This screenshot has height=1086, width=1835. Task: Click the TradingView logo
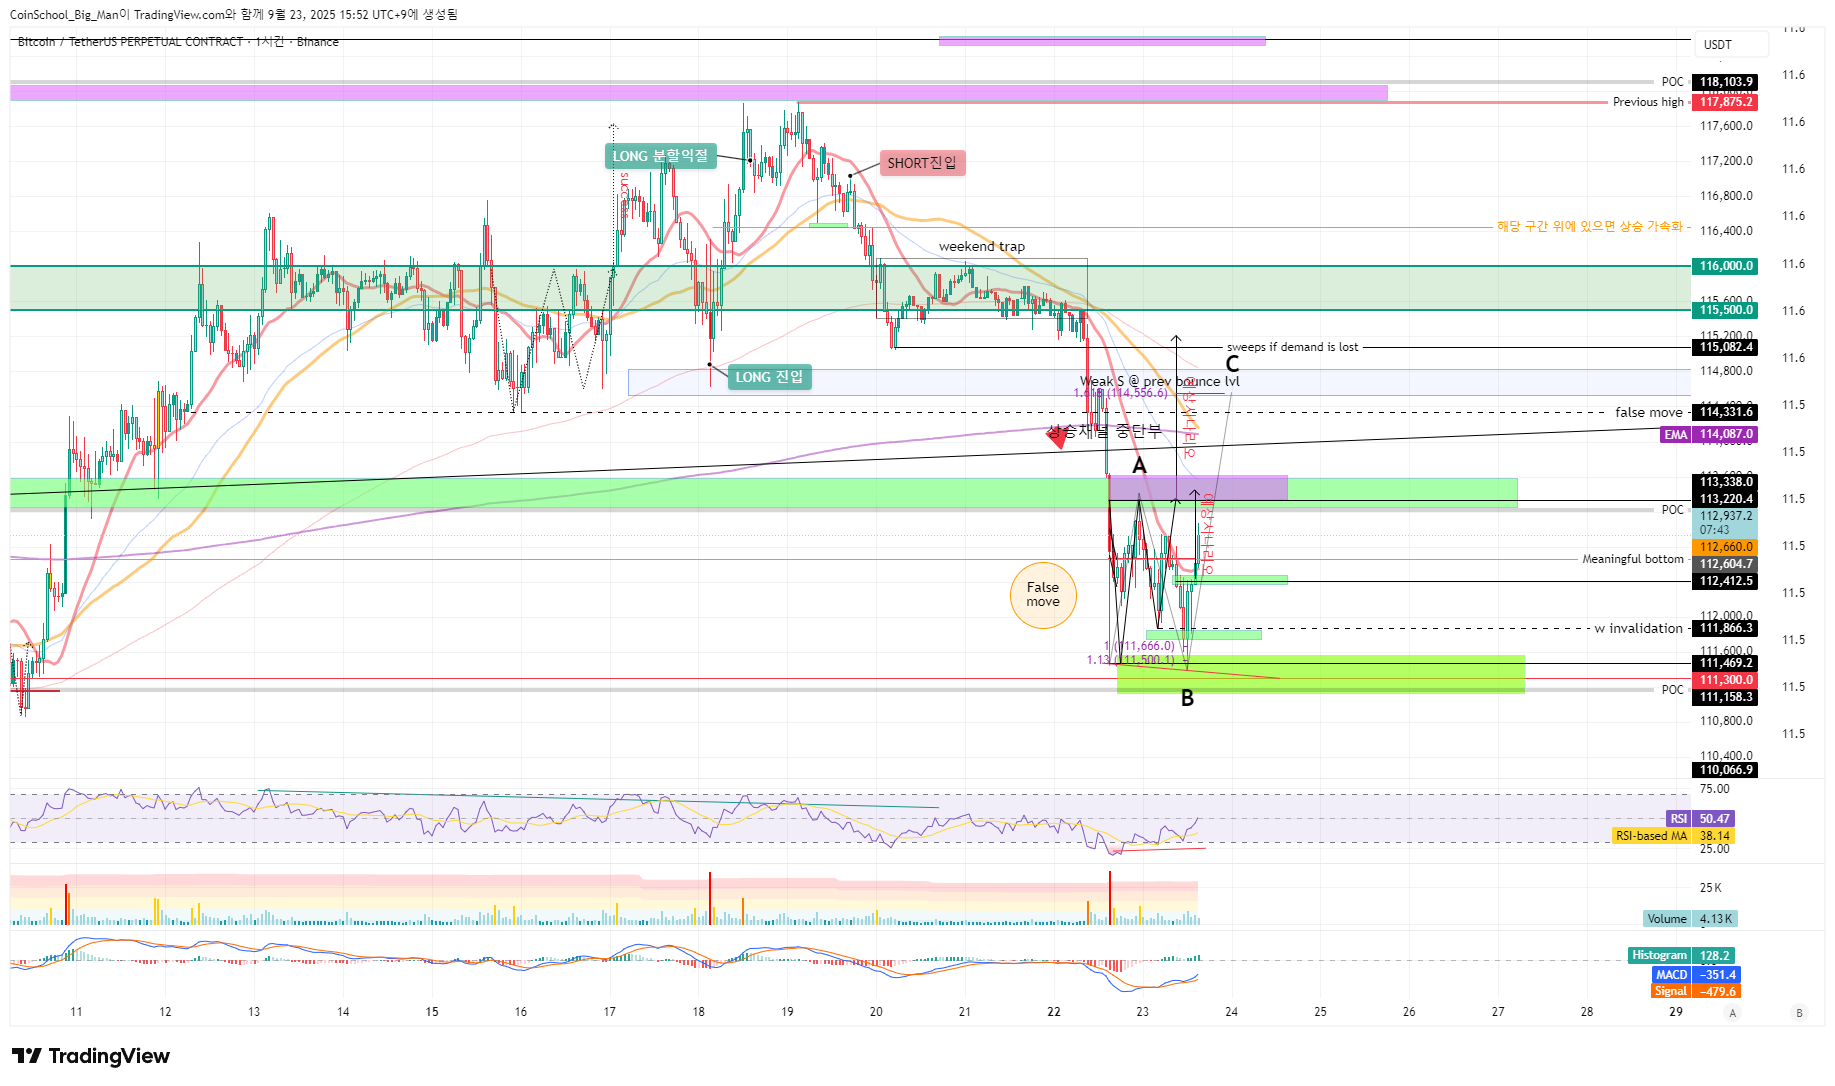click(x=91, y=1056)
